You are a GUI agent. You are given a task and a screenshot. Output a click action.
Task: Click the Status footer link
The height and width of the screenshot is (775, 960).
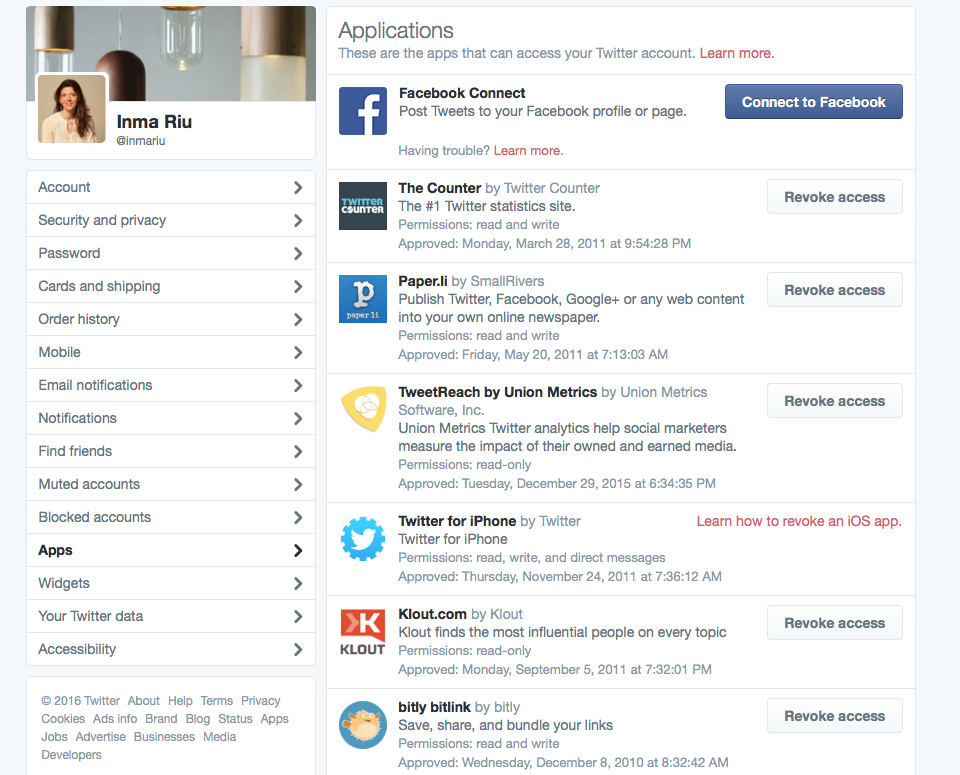(235, 719)
